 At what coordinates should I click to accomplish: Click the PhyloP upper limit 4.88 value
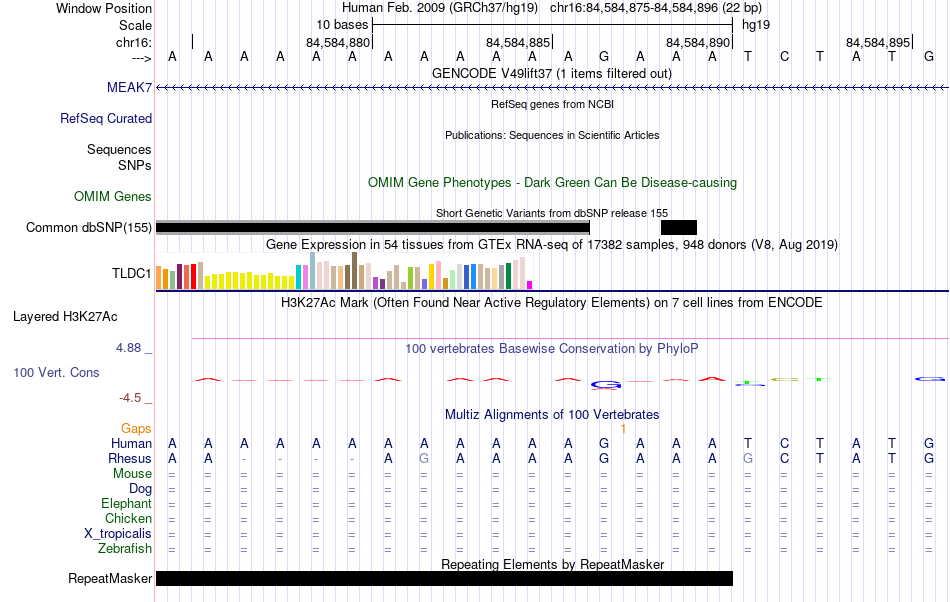pyautogui.click(x=128, y=348)
